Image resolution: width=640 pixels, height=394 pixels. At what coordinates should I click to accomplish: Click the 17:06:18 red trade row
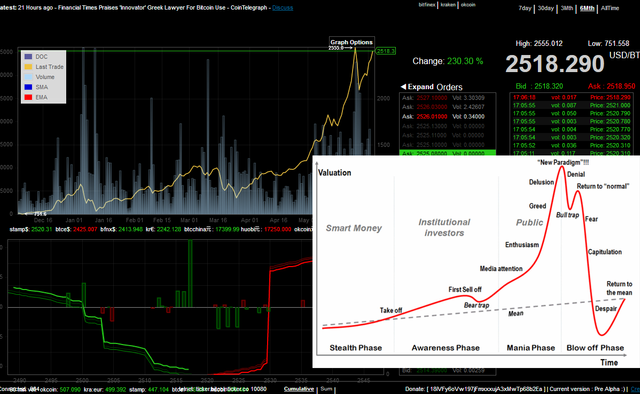[x=572, y=98]
